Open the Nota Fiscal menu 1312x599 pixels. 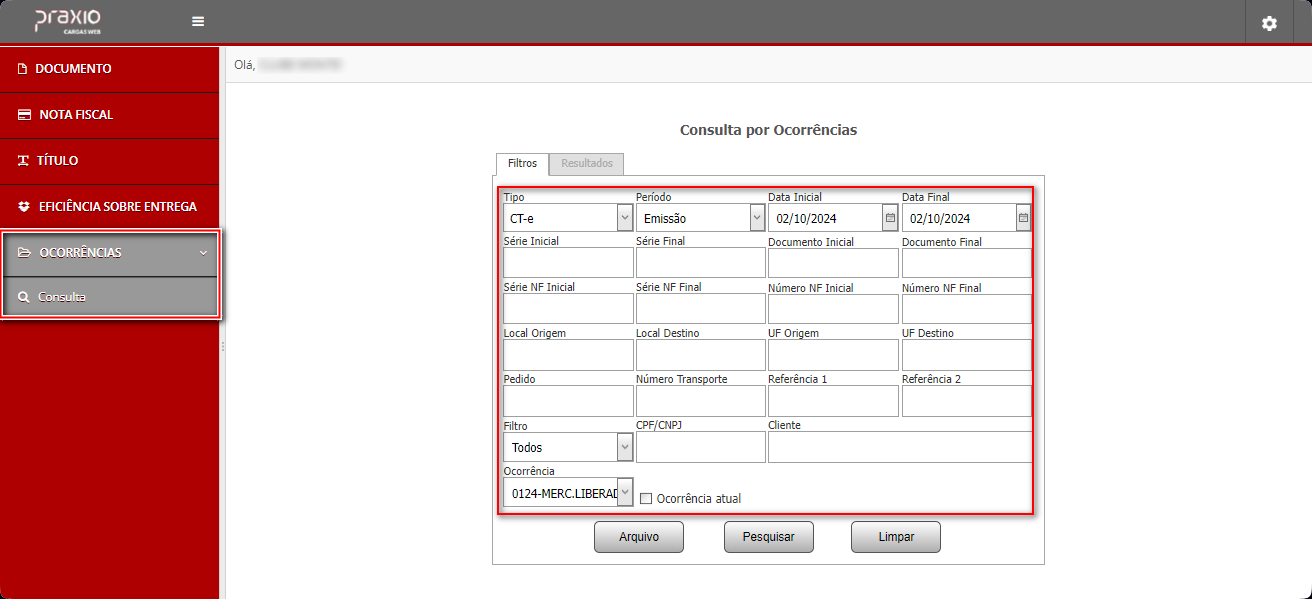point(110,115)
